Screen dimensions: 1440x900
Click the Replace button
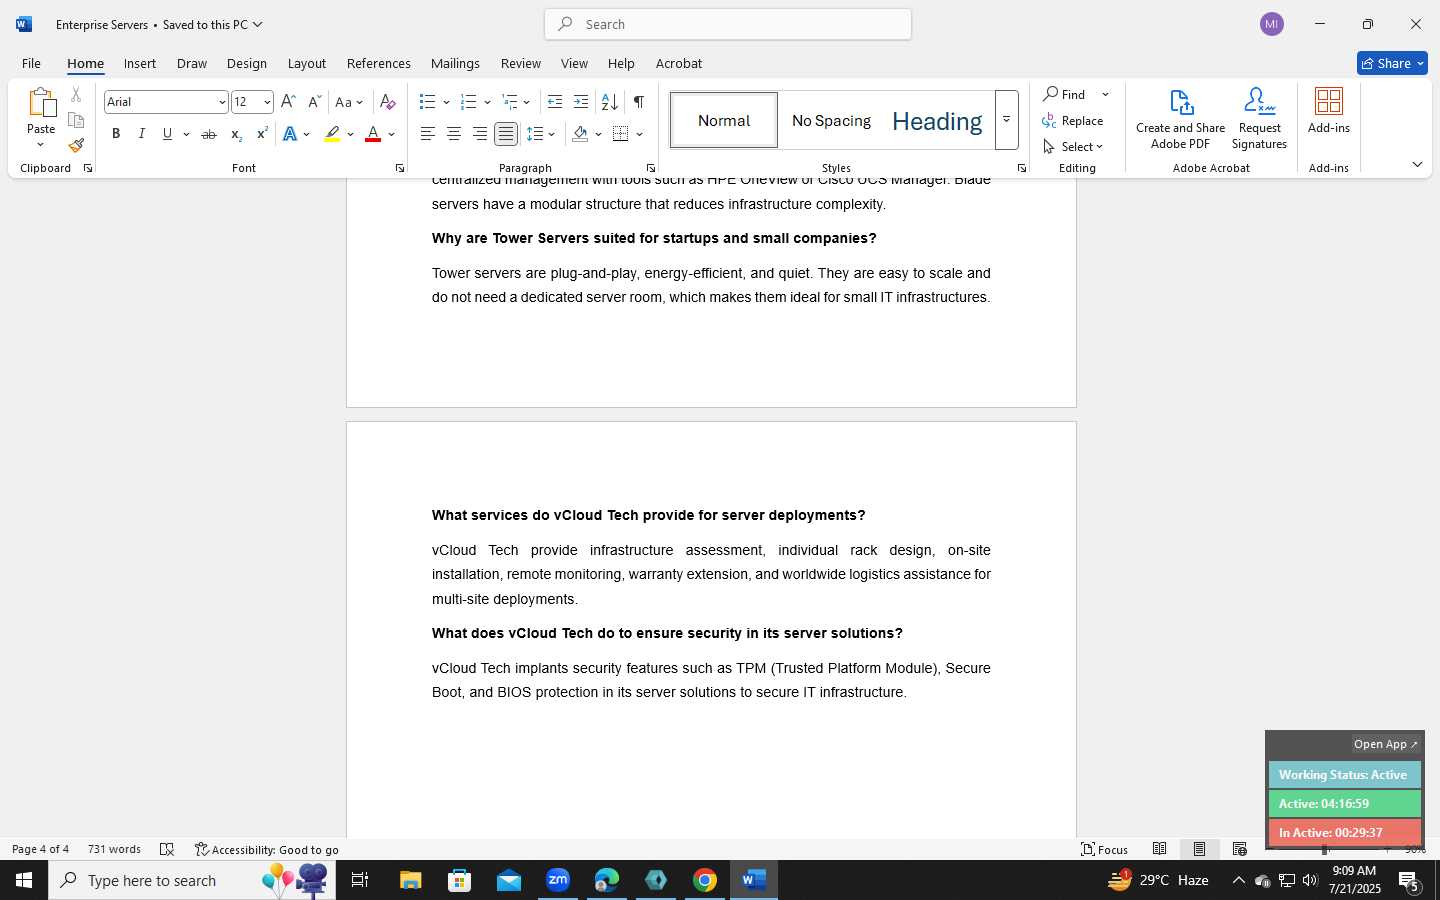[x=1073, y=121]
